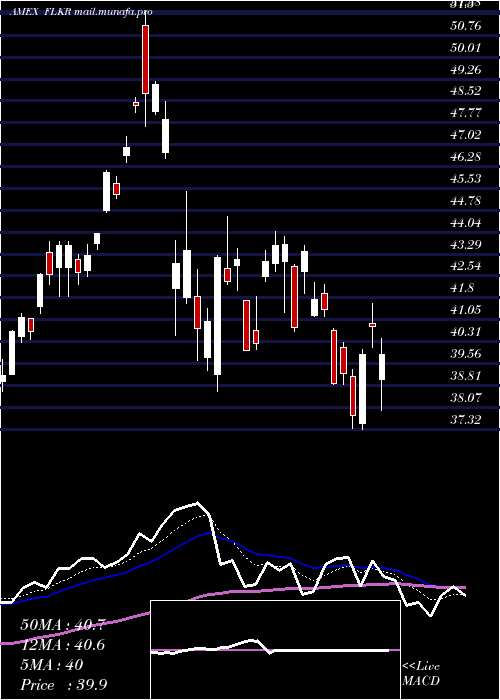
Task: Click the 47.77 price axis label
Action: tap(466, 113)
